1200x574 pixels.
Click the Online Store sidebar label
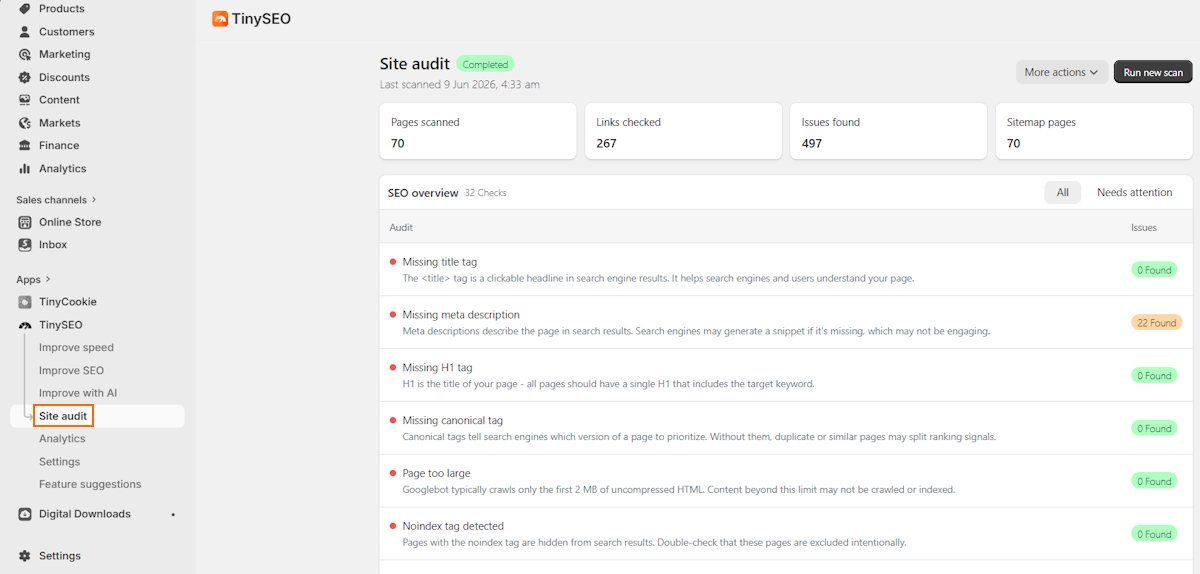(70, 222)
